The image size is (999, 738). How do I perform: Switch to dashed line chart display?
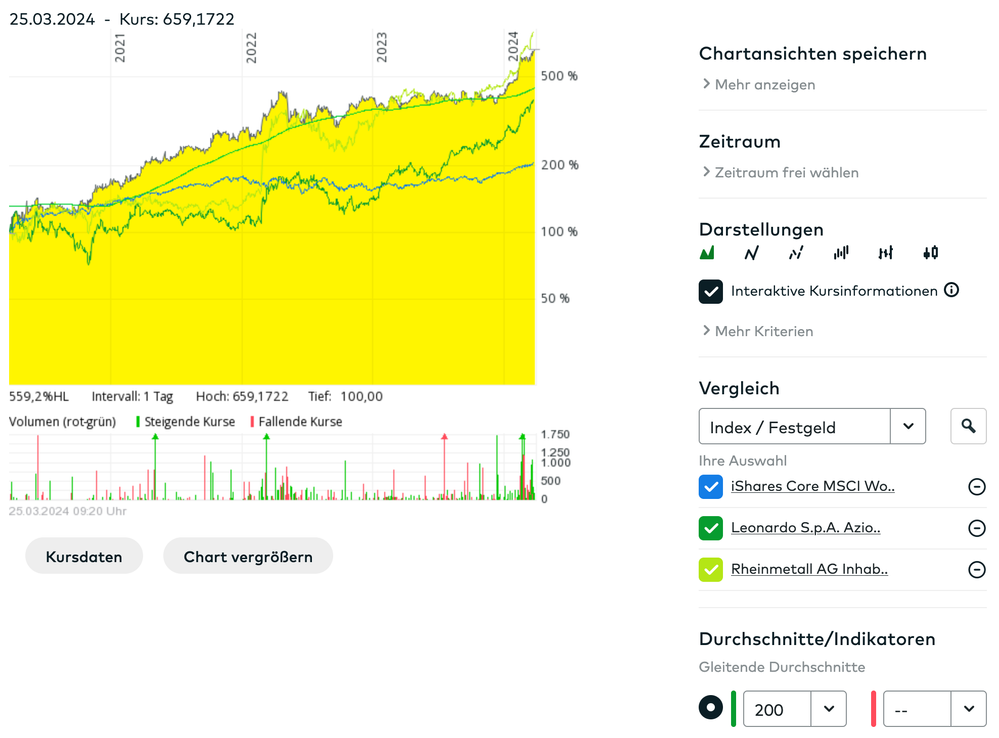tap(796, 253)
